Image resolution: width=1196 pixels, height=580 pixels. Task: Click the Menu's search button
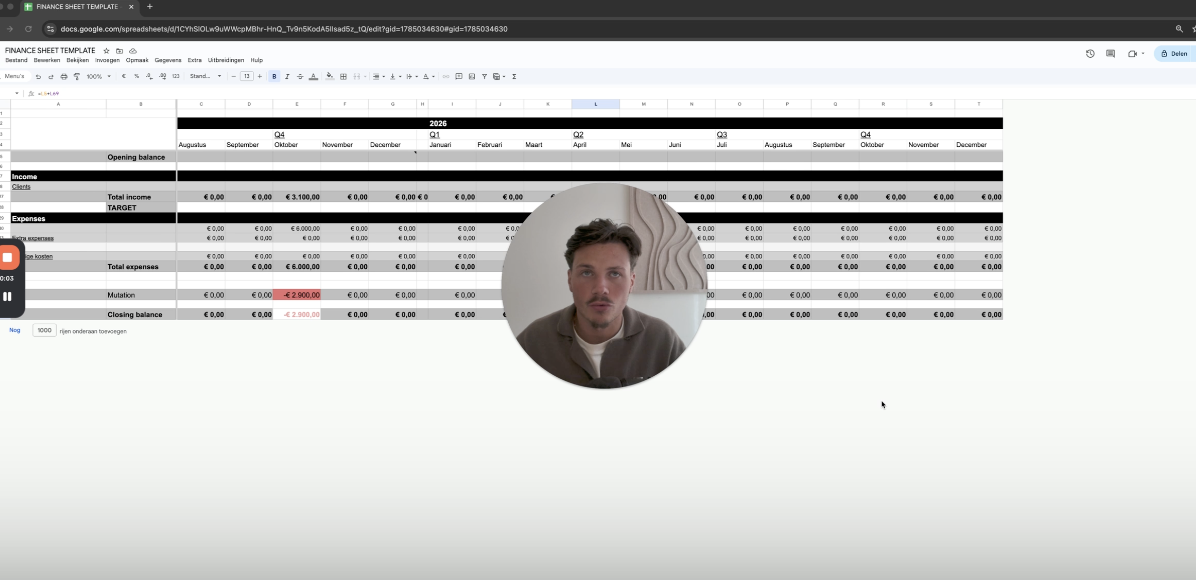pyautogui.click(x=14, y=76)
